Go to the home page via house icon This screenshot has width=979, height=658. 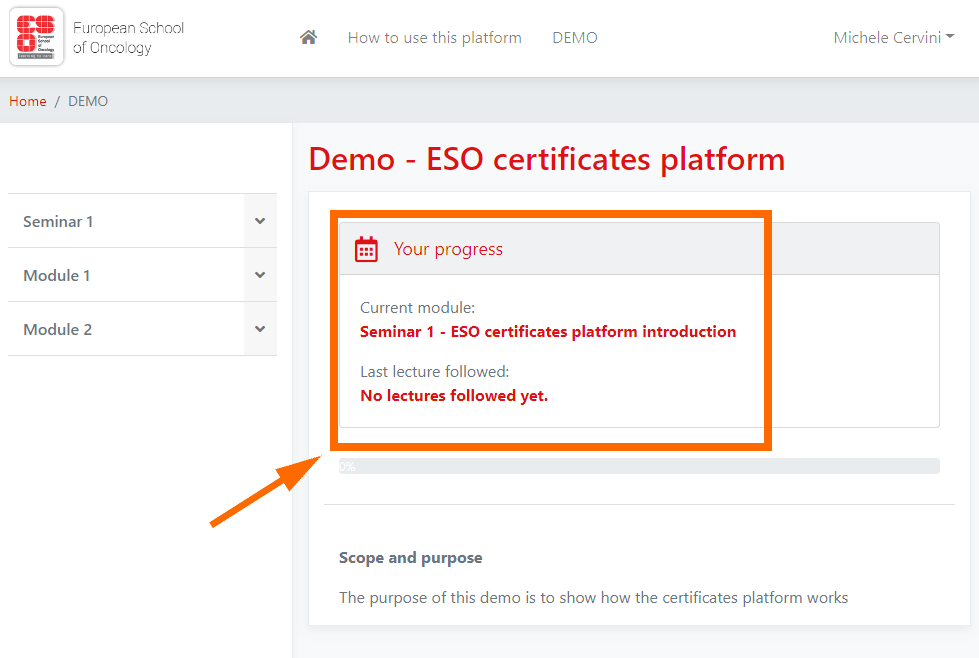(x=309, y=38)
